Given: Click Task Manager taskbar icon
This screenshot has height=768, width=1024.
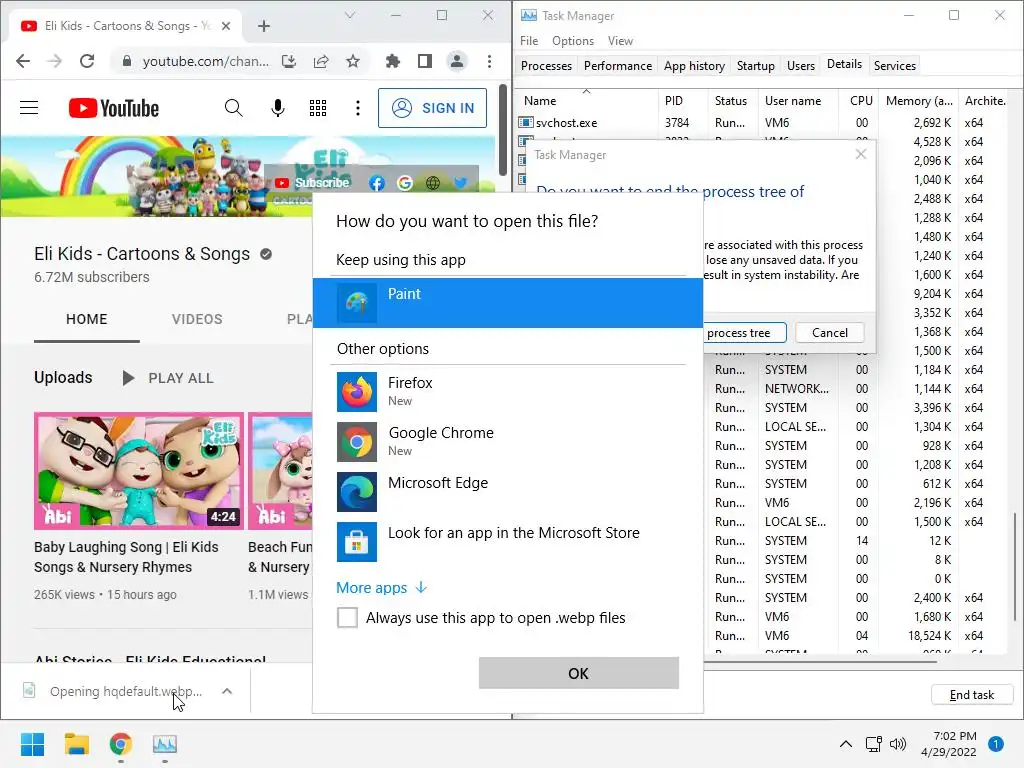Looking at the screenshot, I should click(165, 744).
